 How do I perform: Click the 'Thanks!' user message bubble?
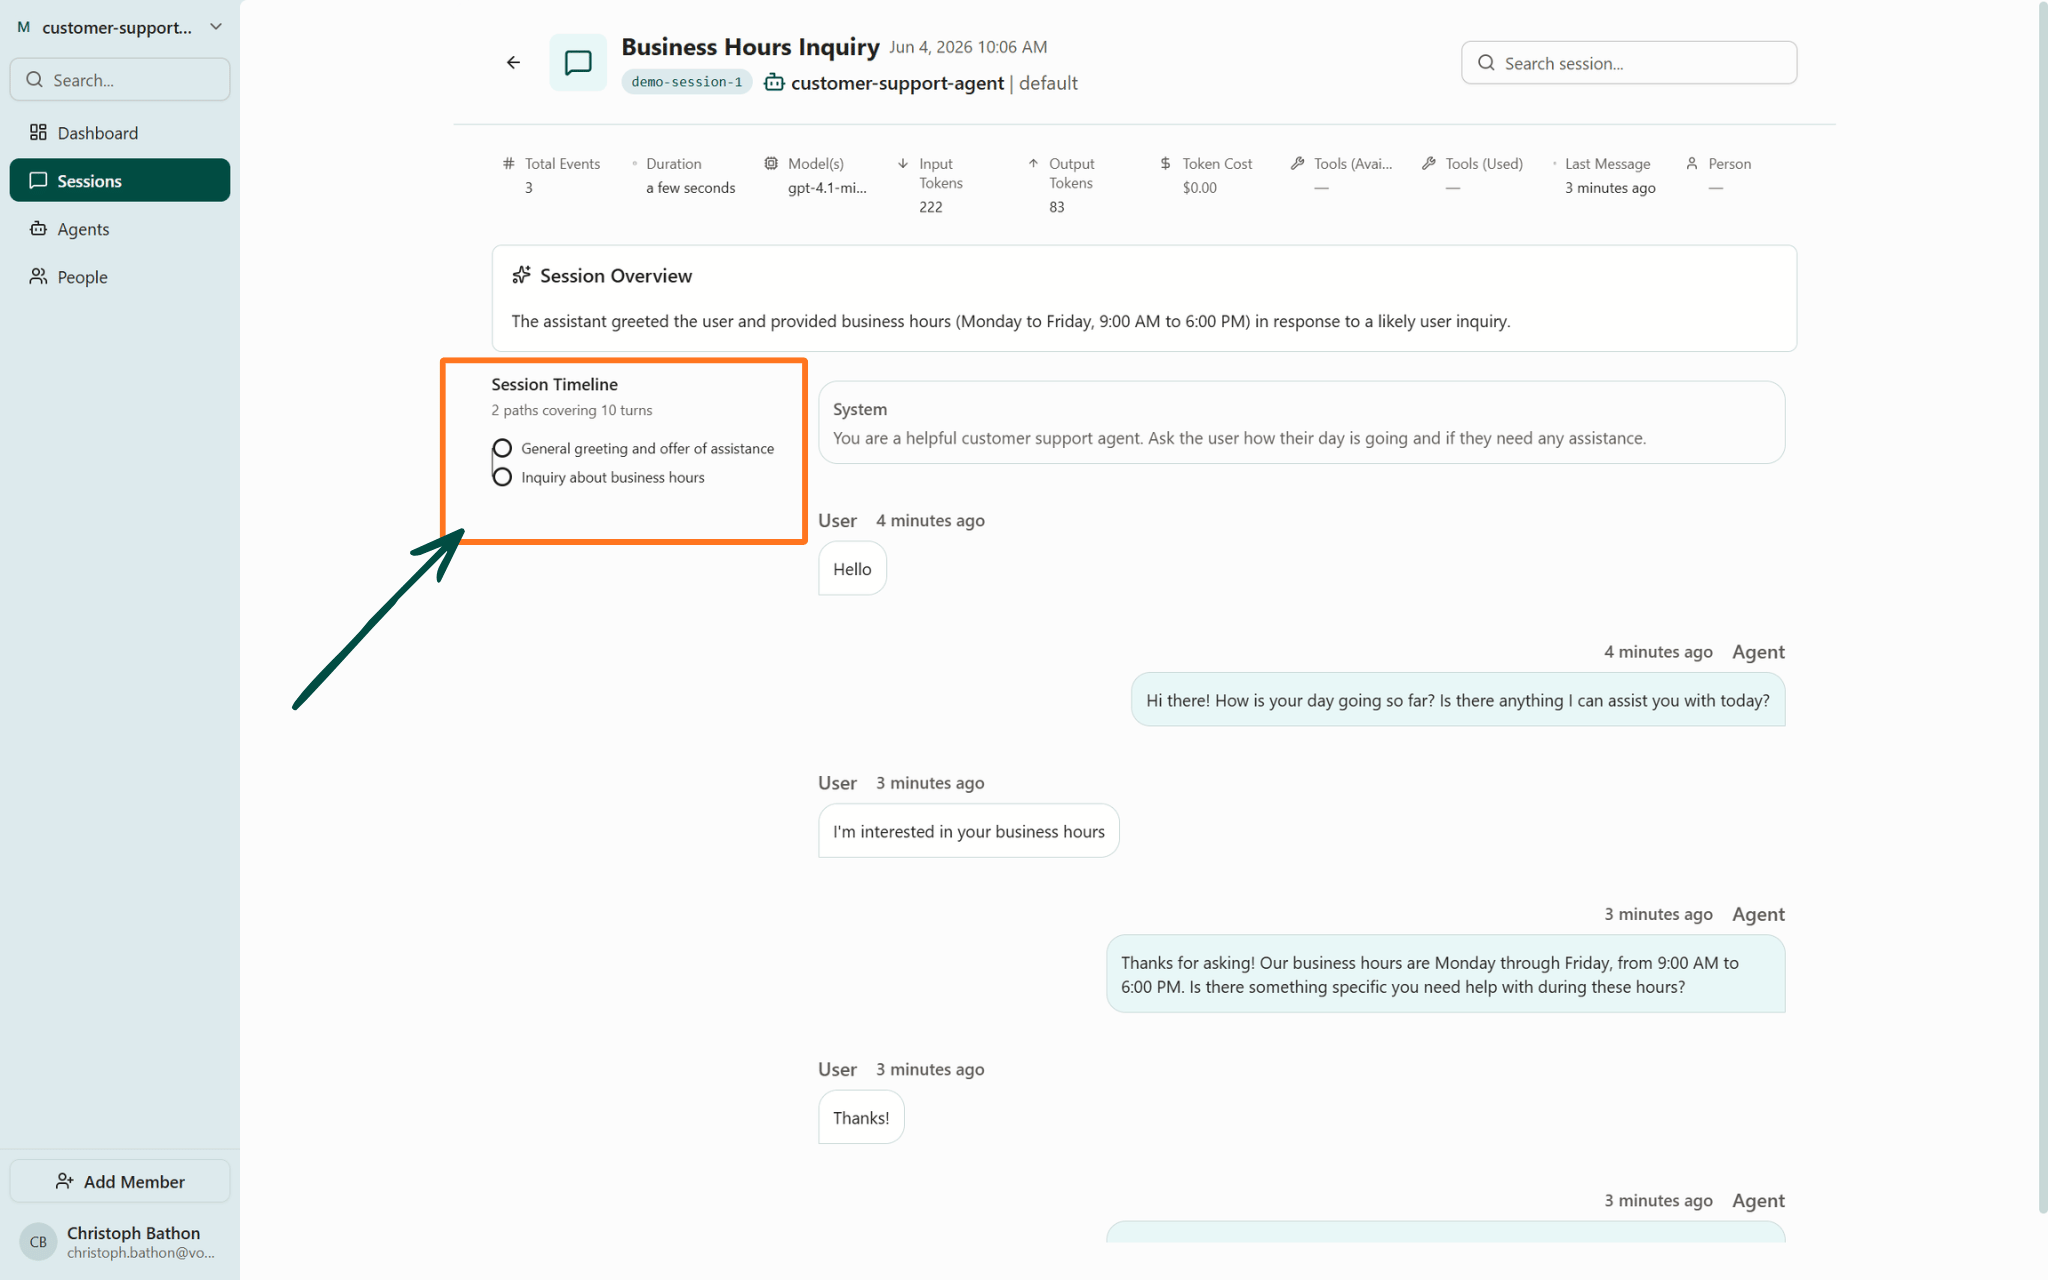coord(861,1117)
